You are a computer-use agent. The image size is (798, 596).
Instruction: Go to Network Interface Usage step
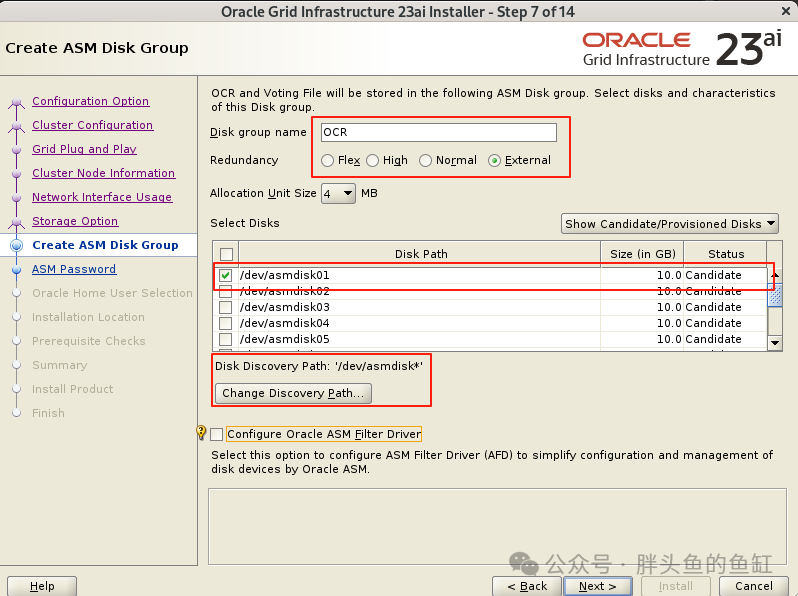[102, 197]
